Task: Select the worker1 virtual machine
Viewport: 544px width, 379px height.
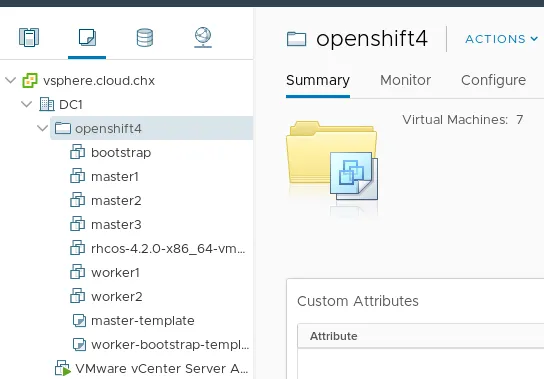Action: coord(116,272)
